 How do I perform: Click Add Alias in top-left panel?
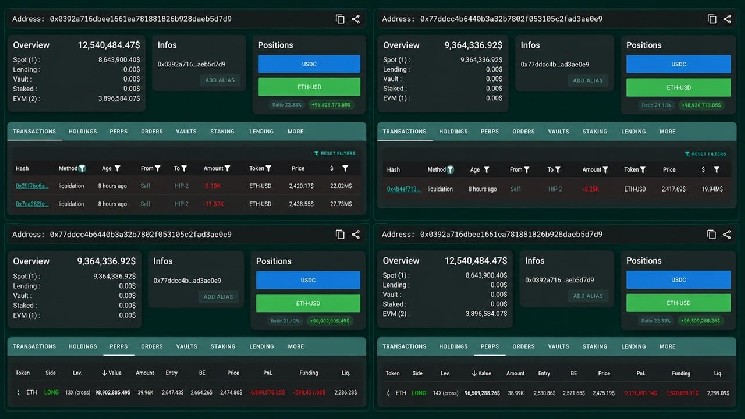(220, 80)
